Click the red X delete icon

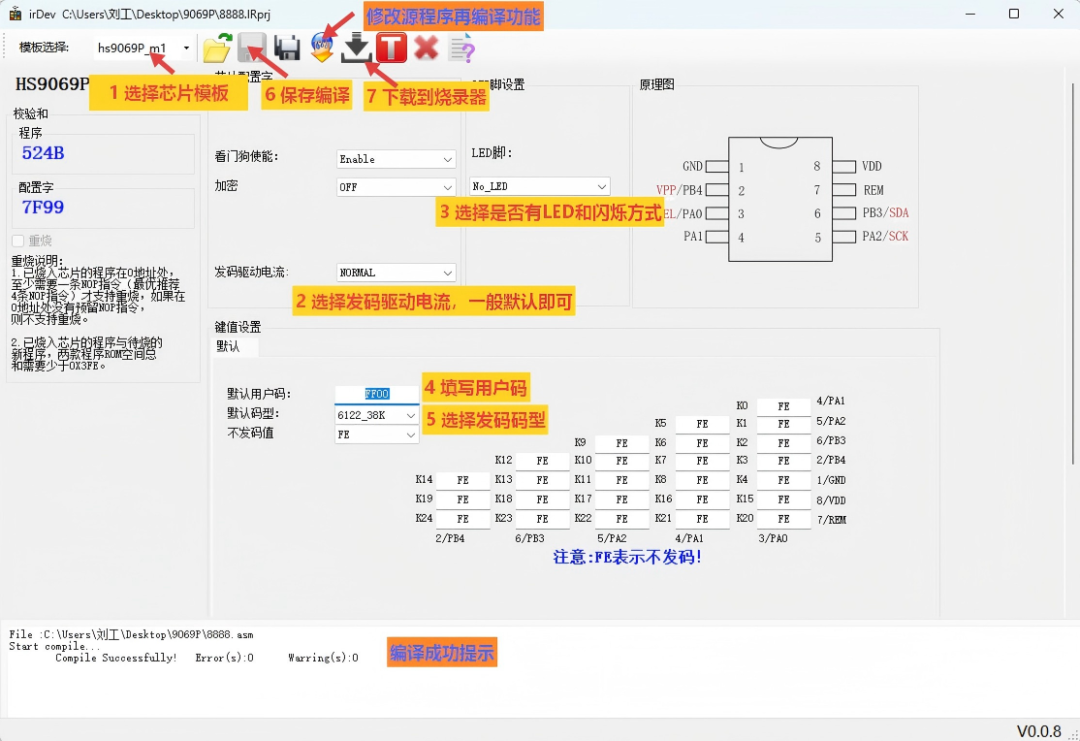pos(426,48)
